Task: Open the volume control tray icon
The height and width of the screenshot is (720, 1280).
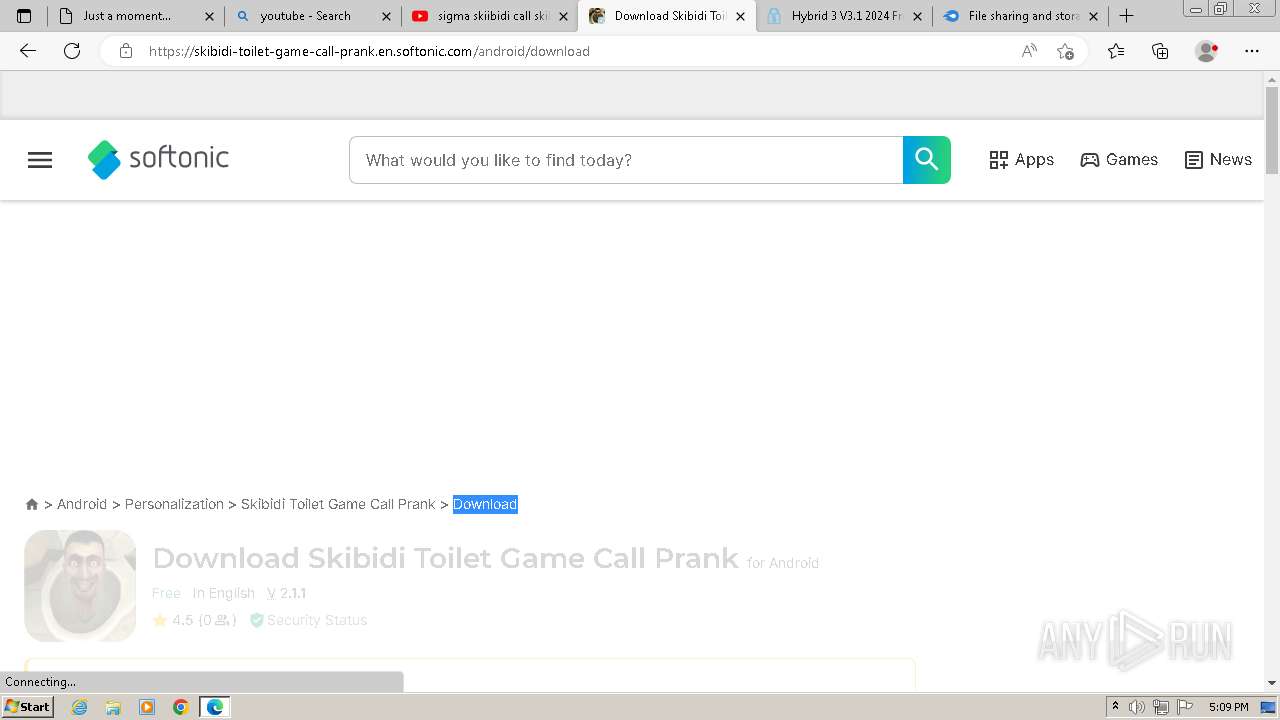Action: tap(1137, 707)
